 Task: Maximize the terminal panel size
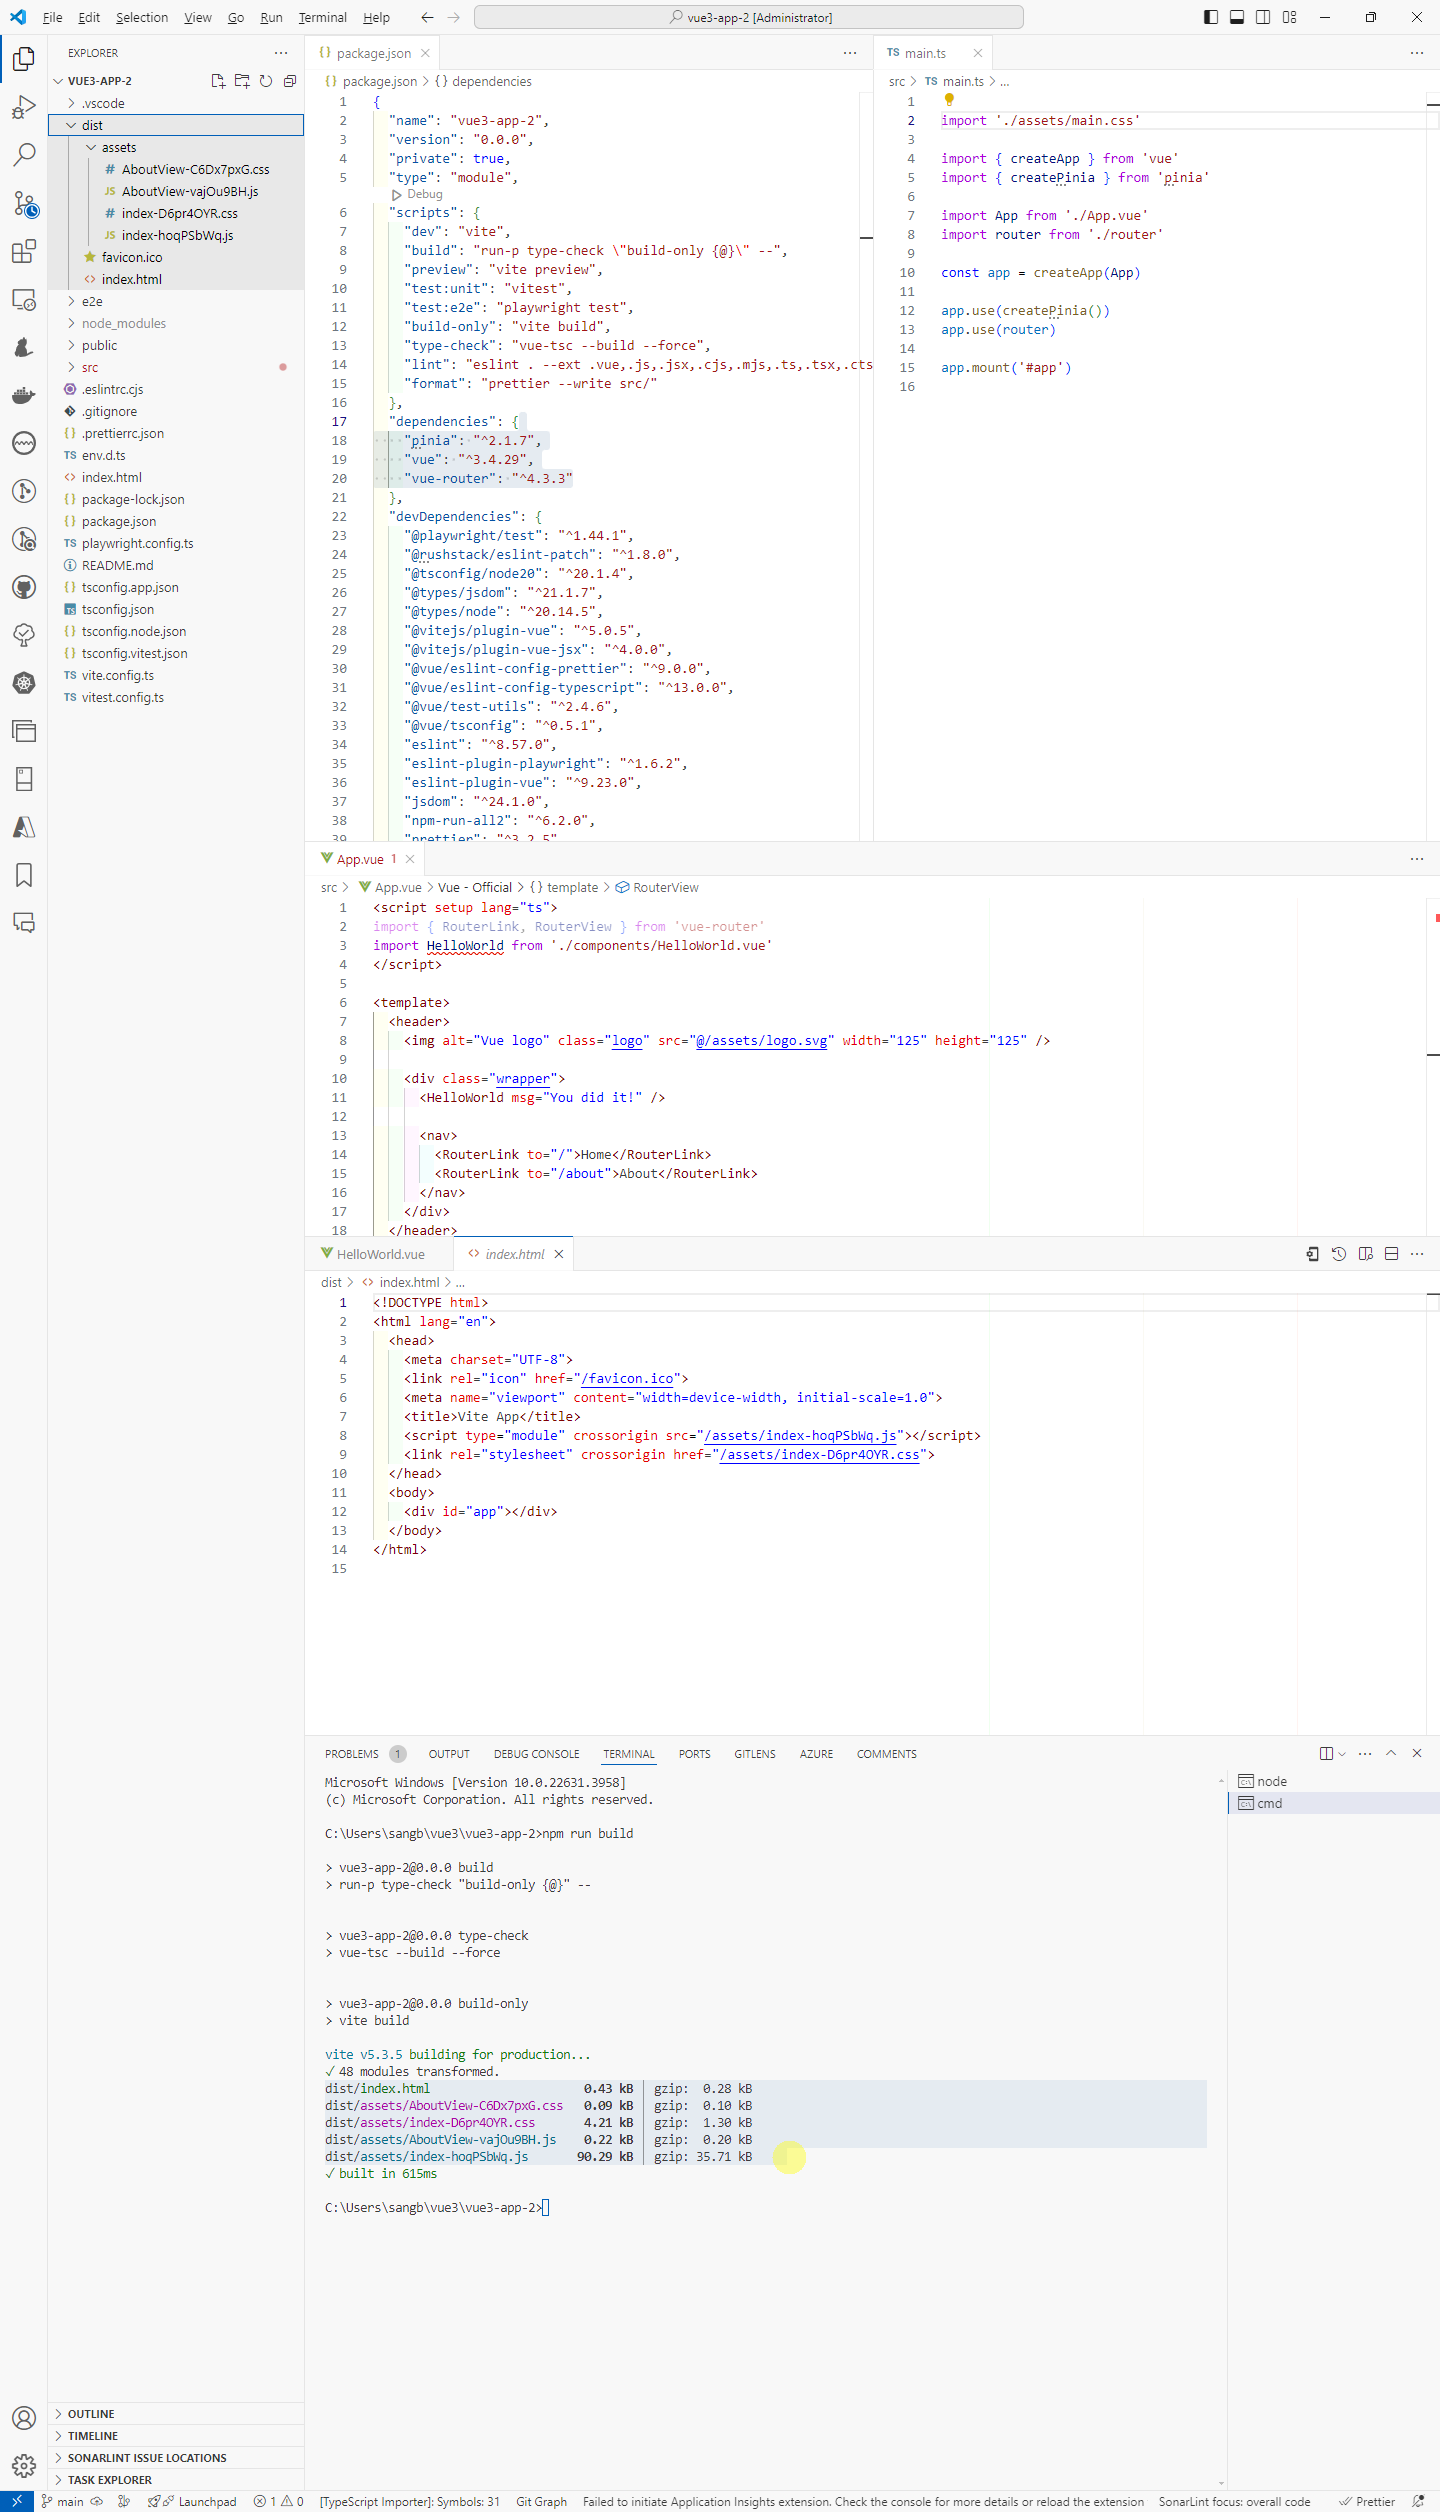(x=1391, y=1753)
